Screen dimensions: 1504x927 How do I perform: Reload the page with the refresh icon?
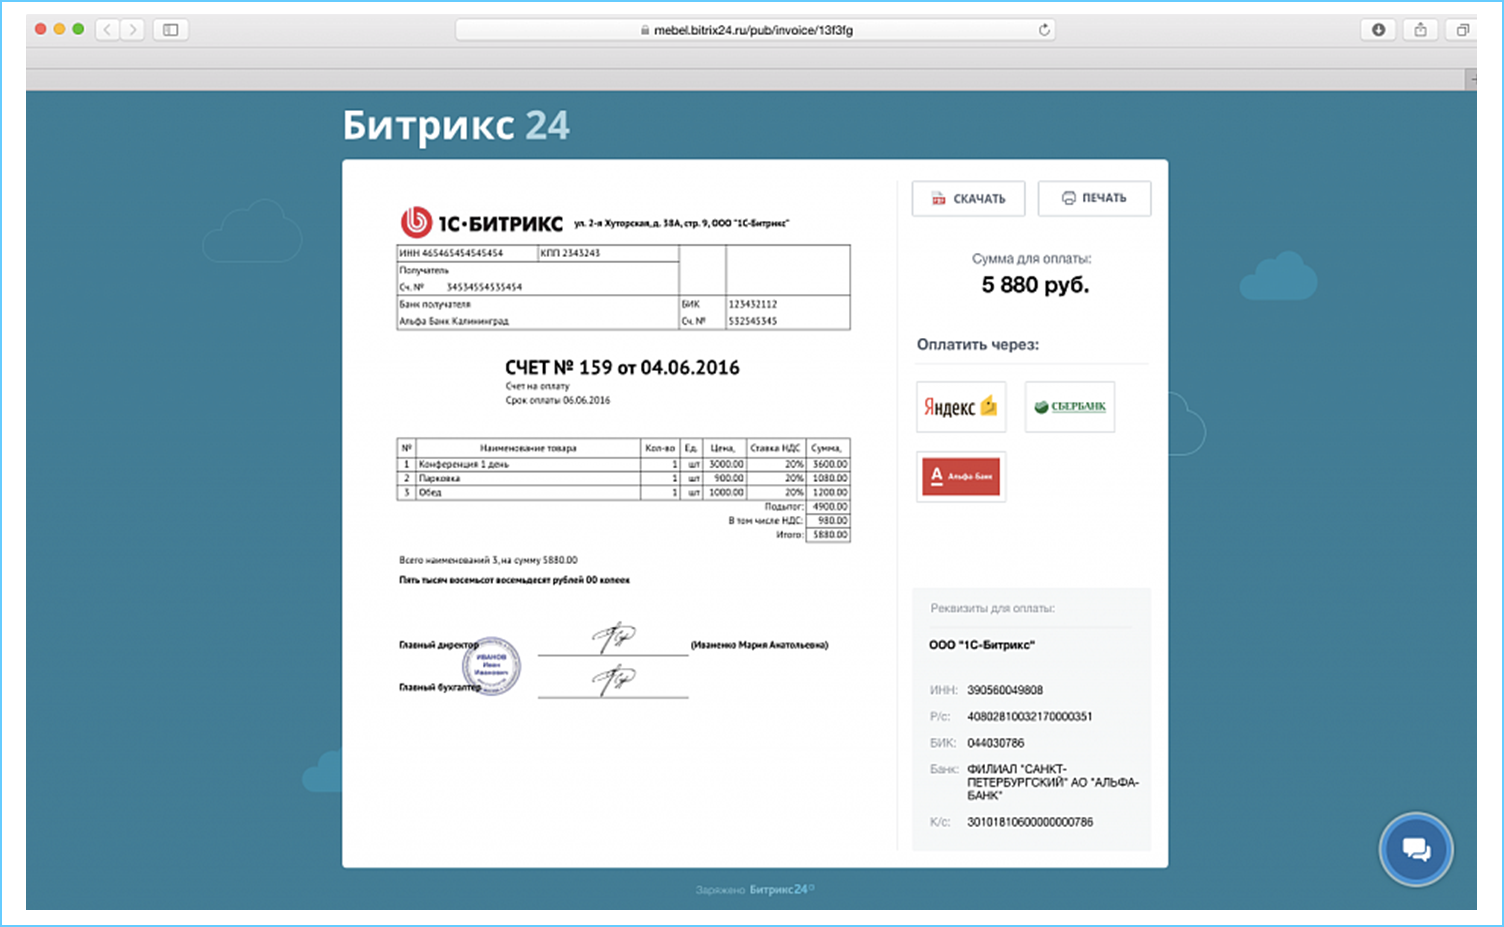[1044, 30]
